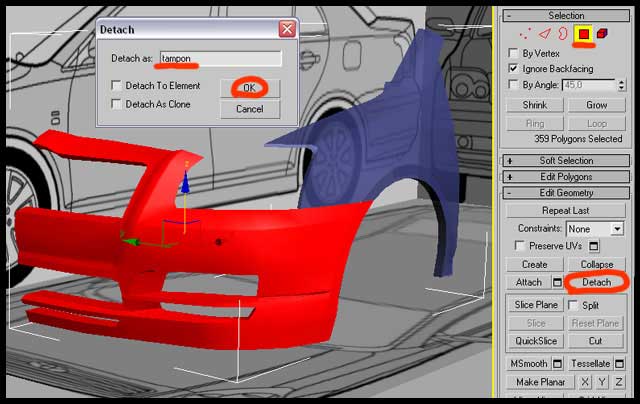This screenshot has width=640, height=404.
Task: Expand the Edit Polygons rollout
Action: tap(566, 177)
